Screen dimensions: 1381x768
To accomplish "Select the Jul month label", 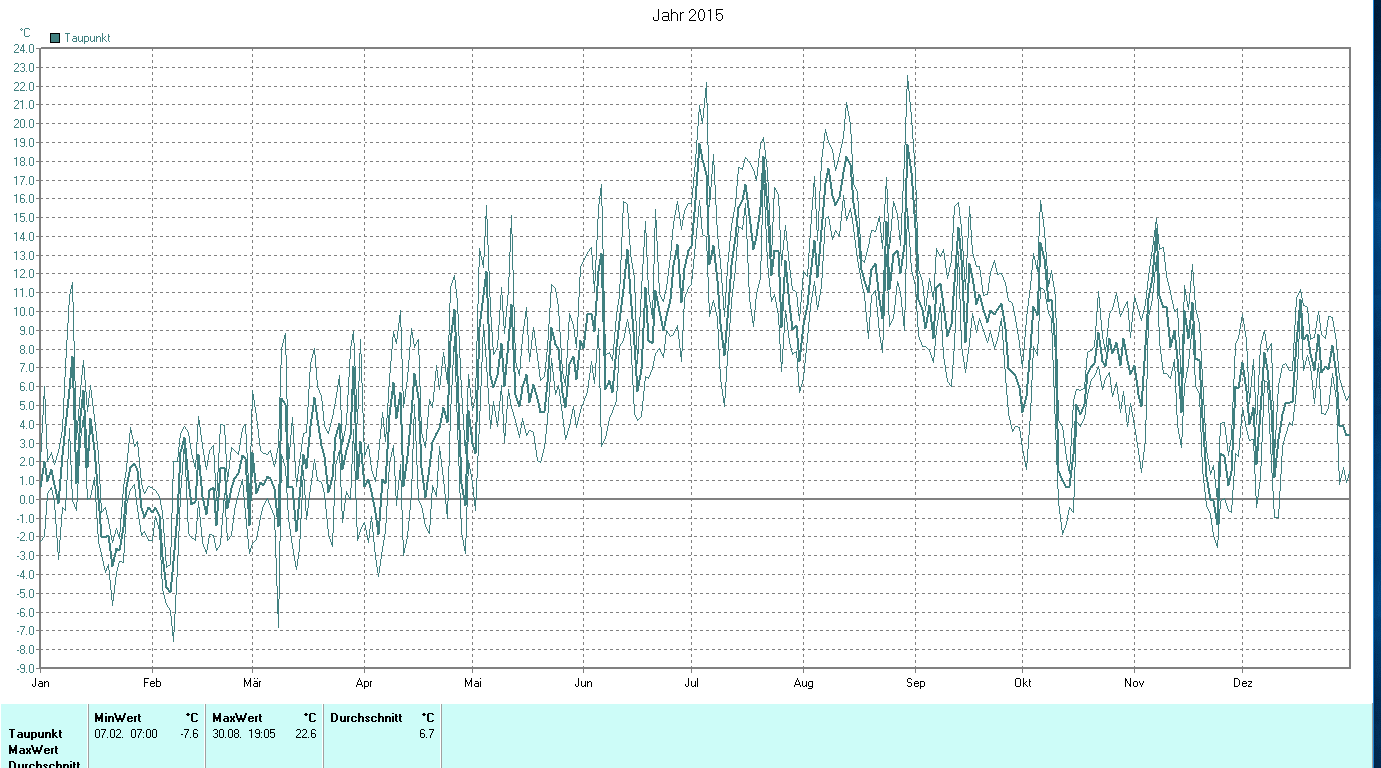I will [691, 684].
